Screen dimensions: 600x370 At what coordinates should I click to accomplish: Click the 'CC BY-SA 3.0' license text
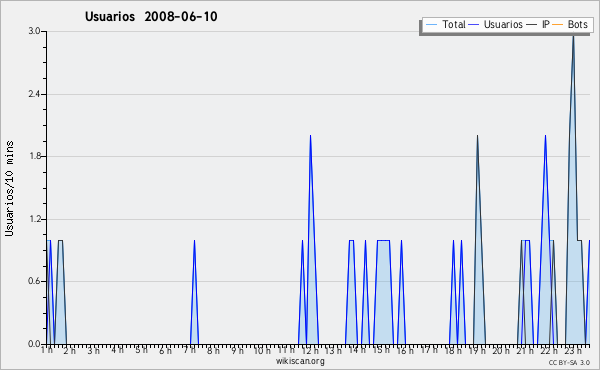pyautogui.click(x=569, y=362)
